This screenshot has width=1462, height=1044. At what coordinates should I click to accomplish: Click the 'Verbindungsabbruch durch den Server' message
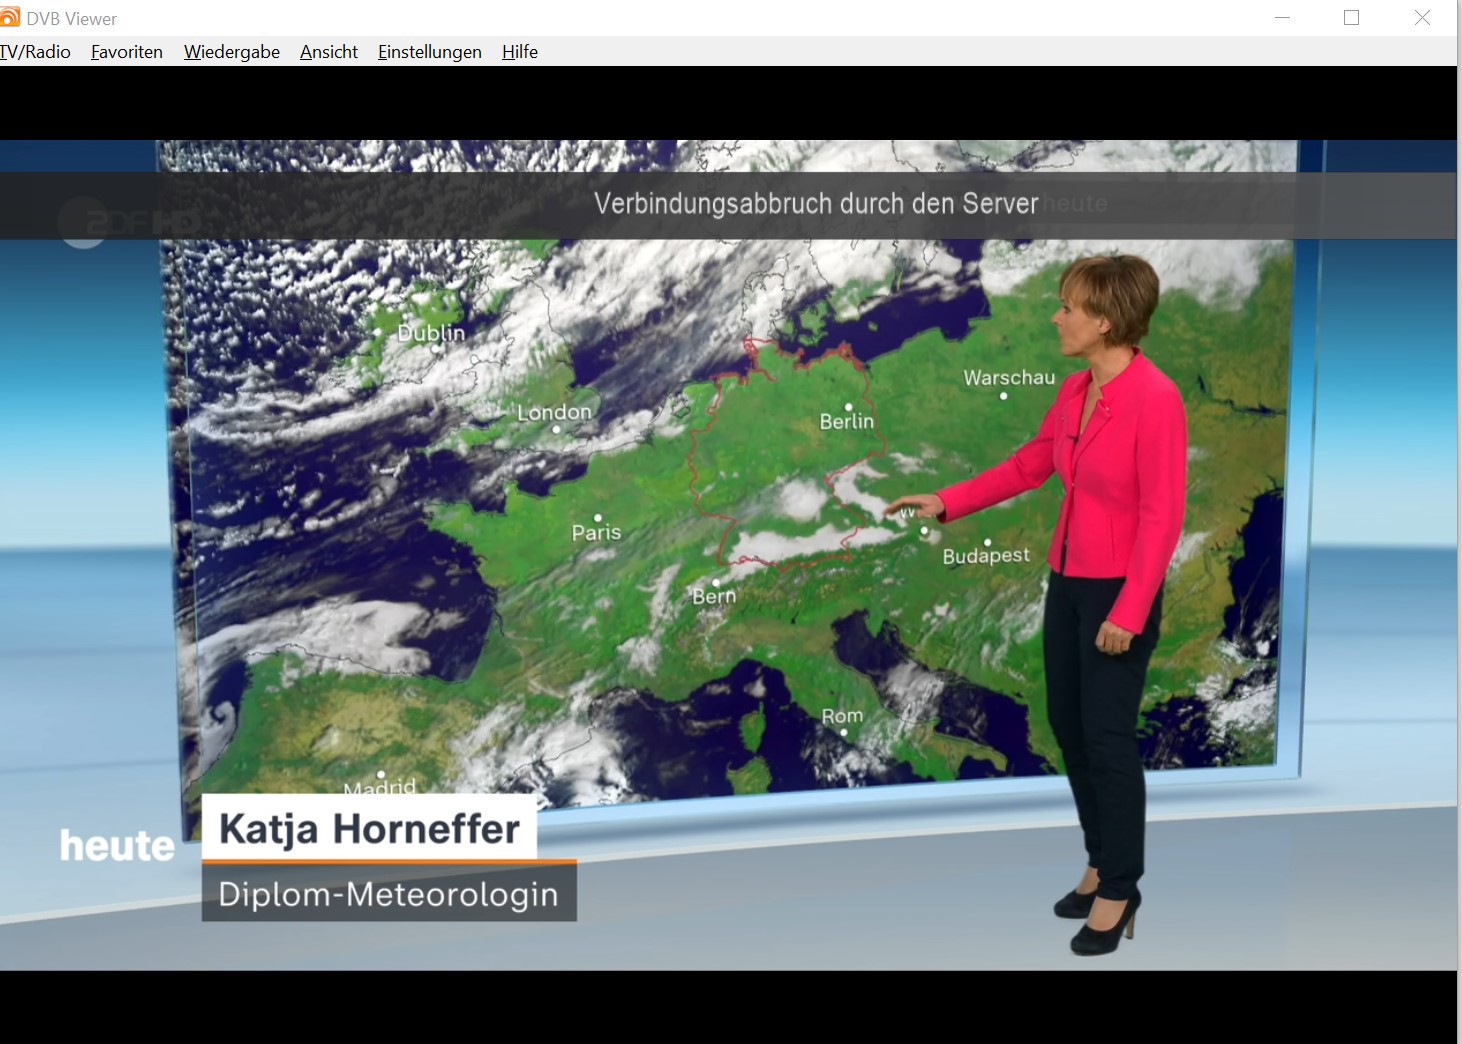tap(816, 204)
